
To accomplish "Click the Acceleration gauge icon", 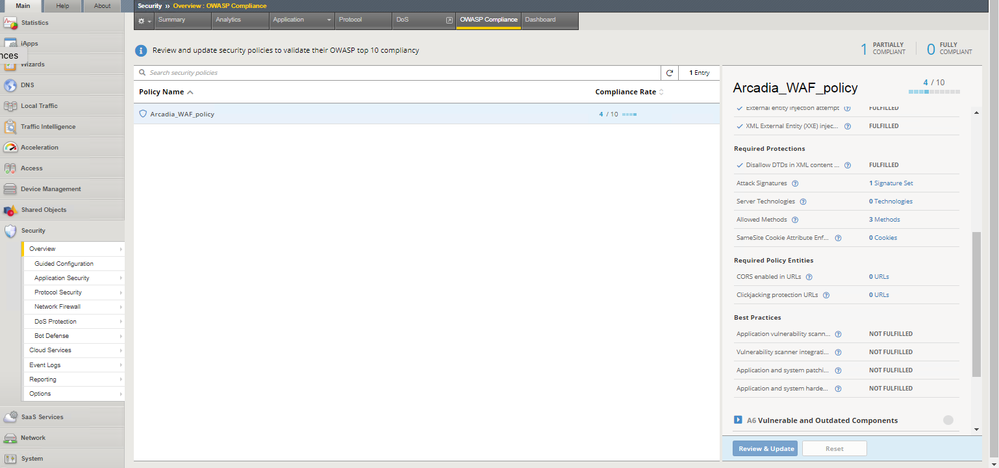I will pyautogui.click(x=10, y=148).
